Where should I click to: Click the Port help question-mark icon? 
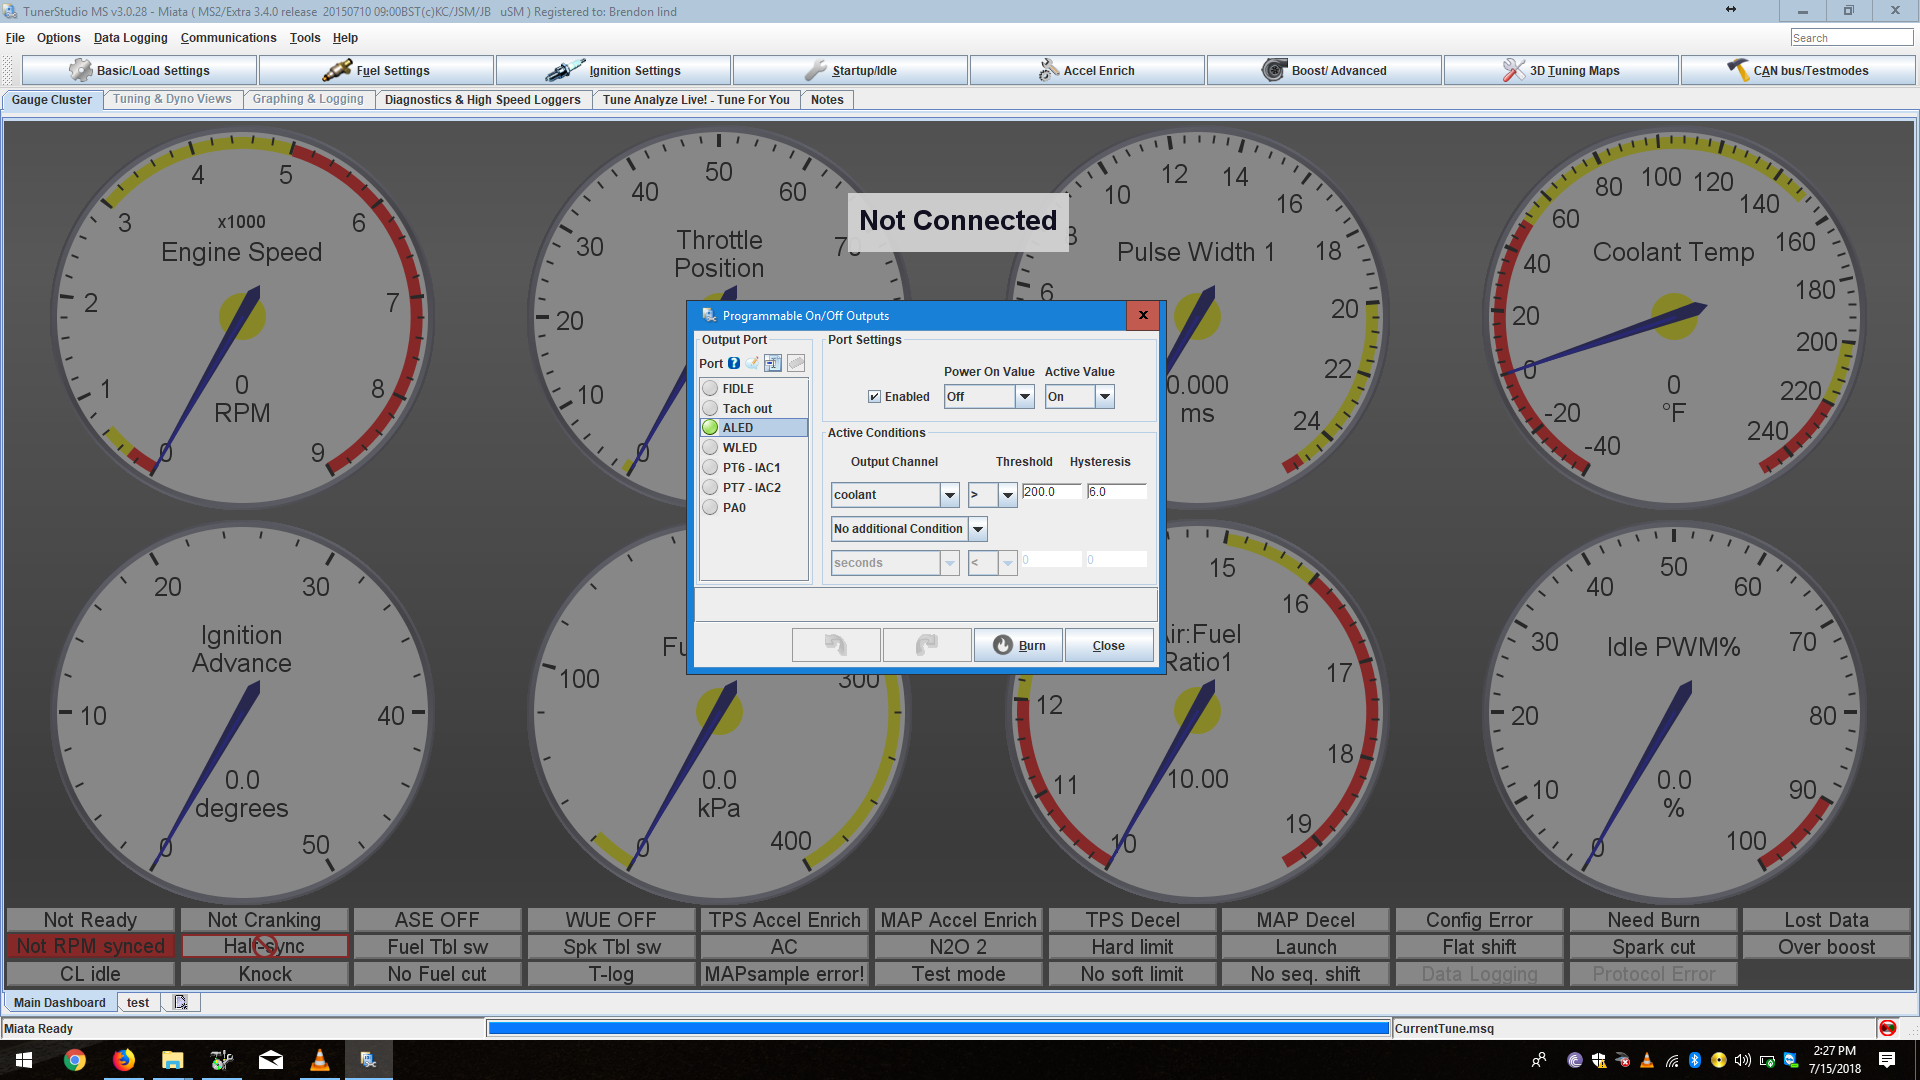[x=734, y=364]
